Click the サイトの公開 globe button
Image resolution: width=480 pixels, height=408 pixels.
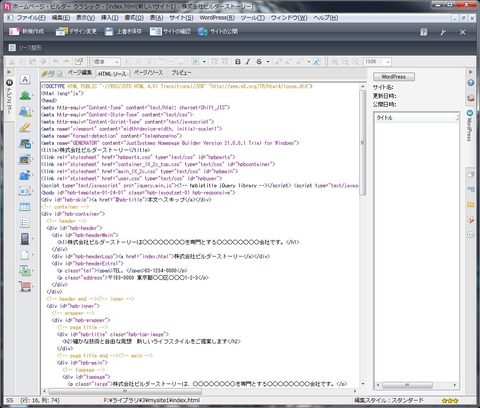217,31
